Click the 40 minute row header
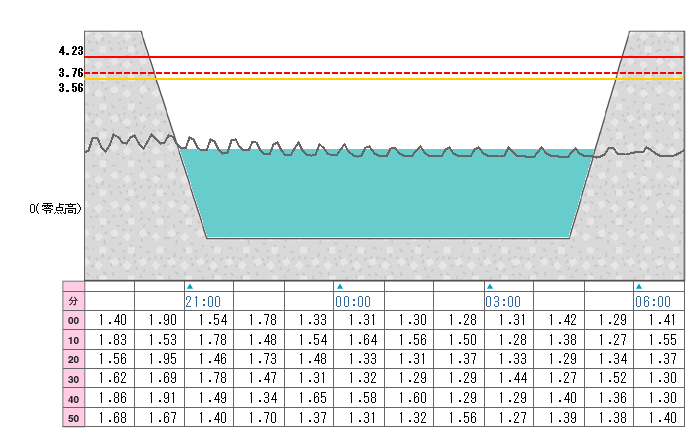The image size is (700, 430). [74, 398]
